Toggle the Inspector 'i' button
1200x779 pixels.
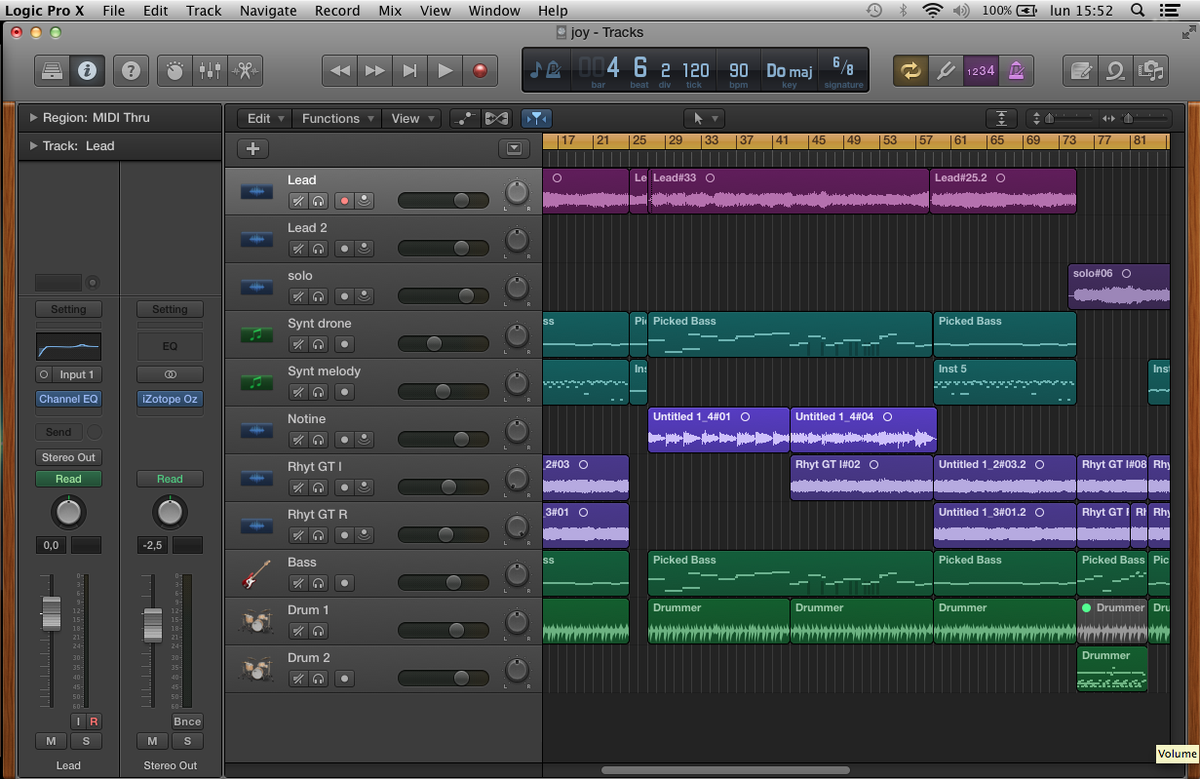(x=87, y=71)
